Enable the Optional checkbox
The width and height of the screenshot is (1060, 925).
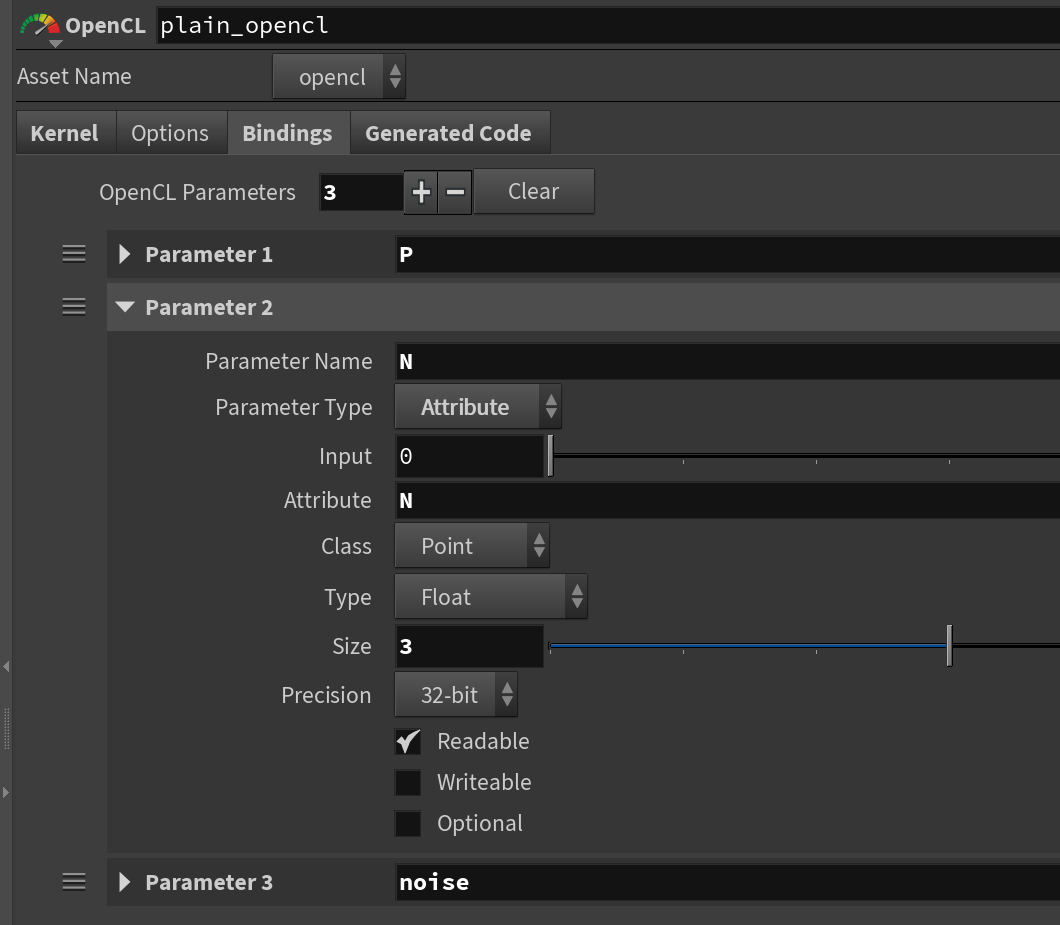(x=408, y=823)
